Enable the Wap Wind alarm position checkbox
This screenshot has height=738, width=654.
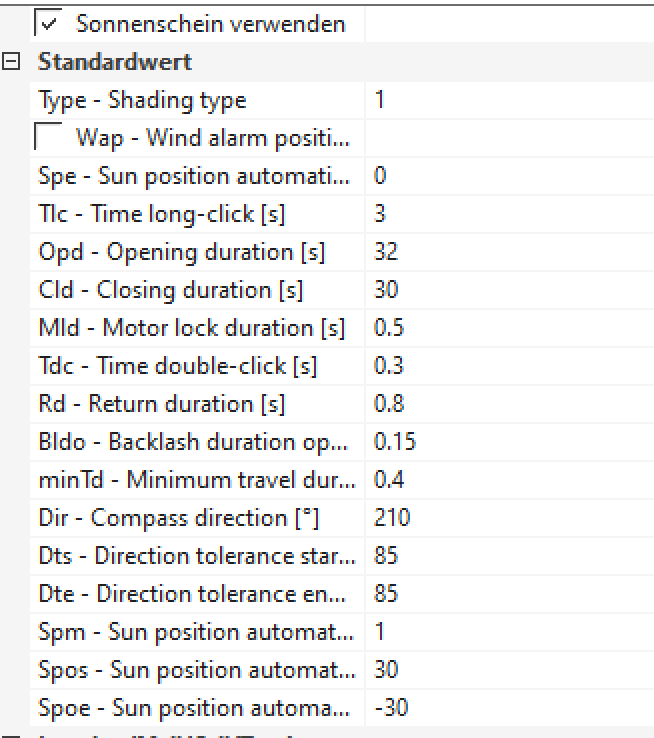pyautogui.click(x=47, y=137)
